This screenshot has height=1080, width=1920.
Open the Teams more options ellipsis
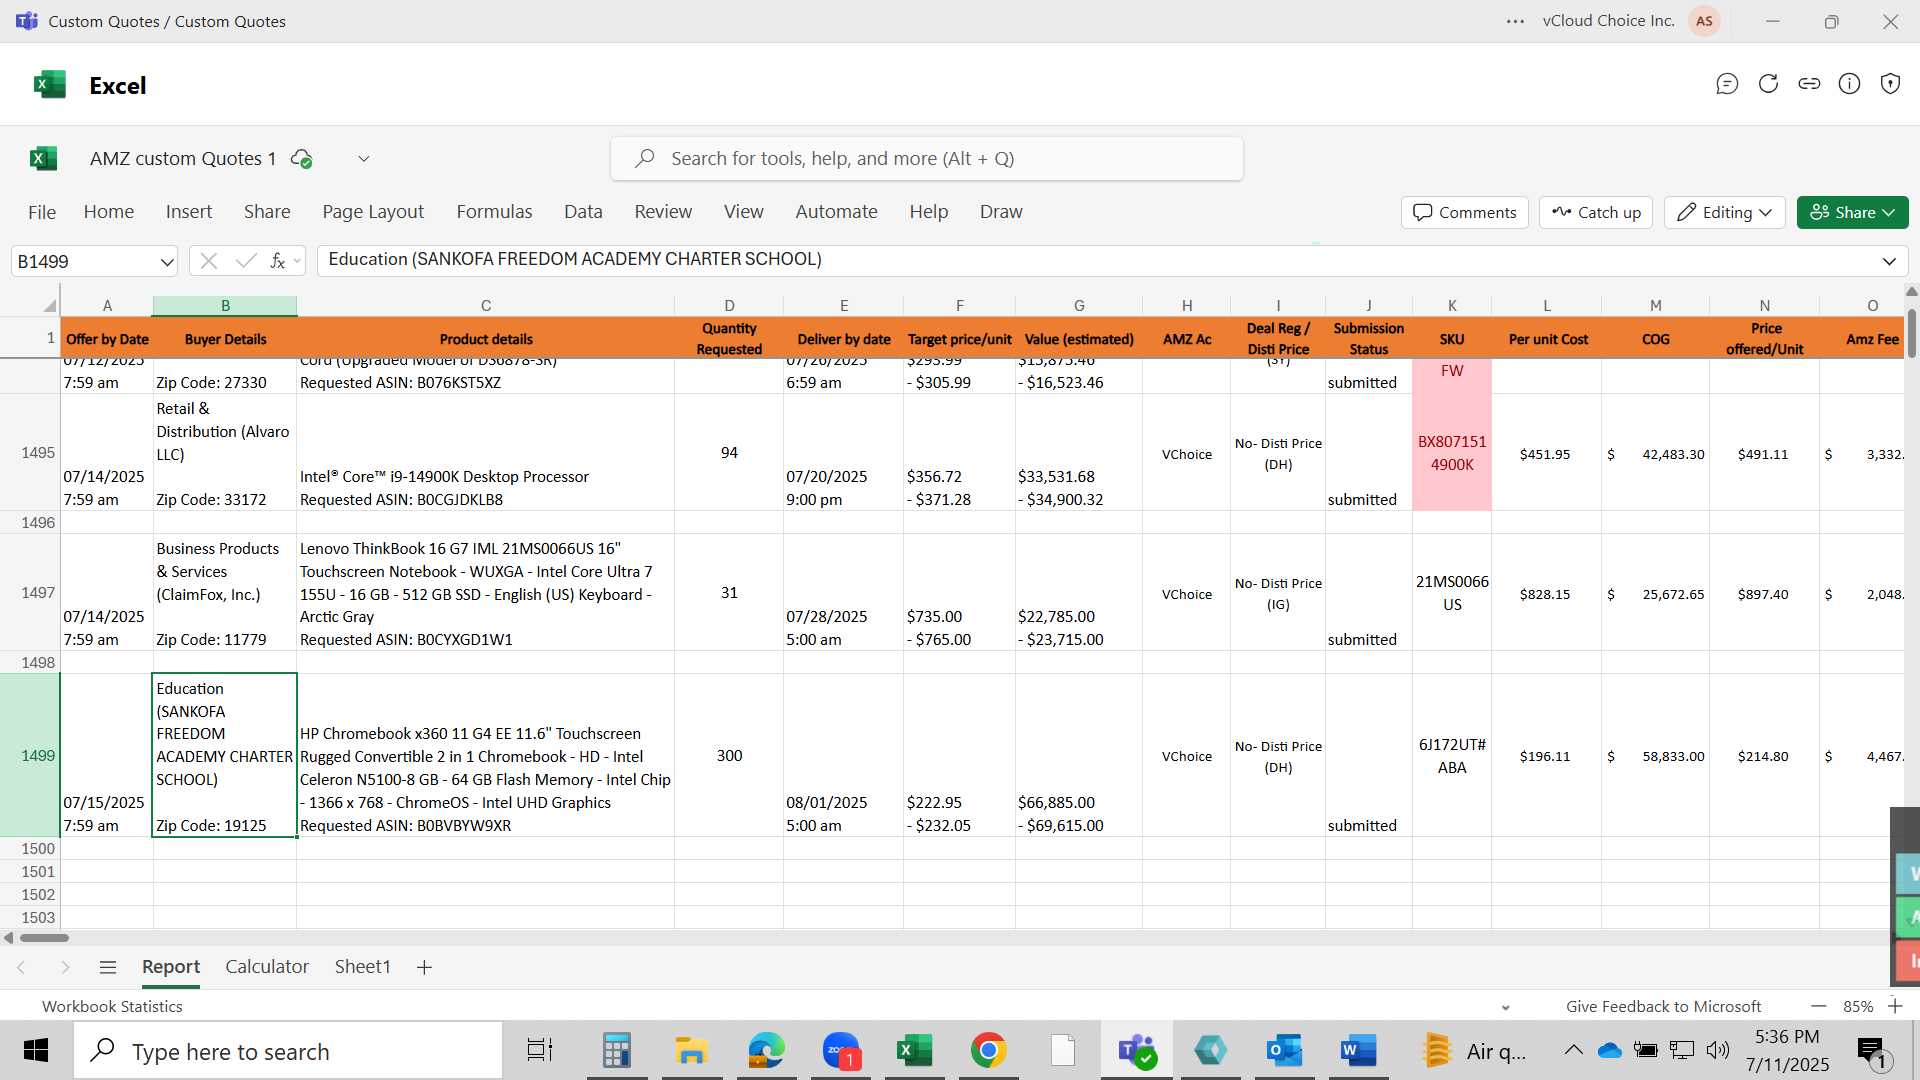(1515, 21)
